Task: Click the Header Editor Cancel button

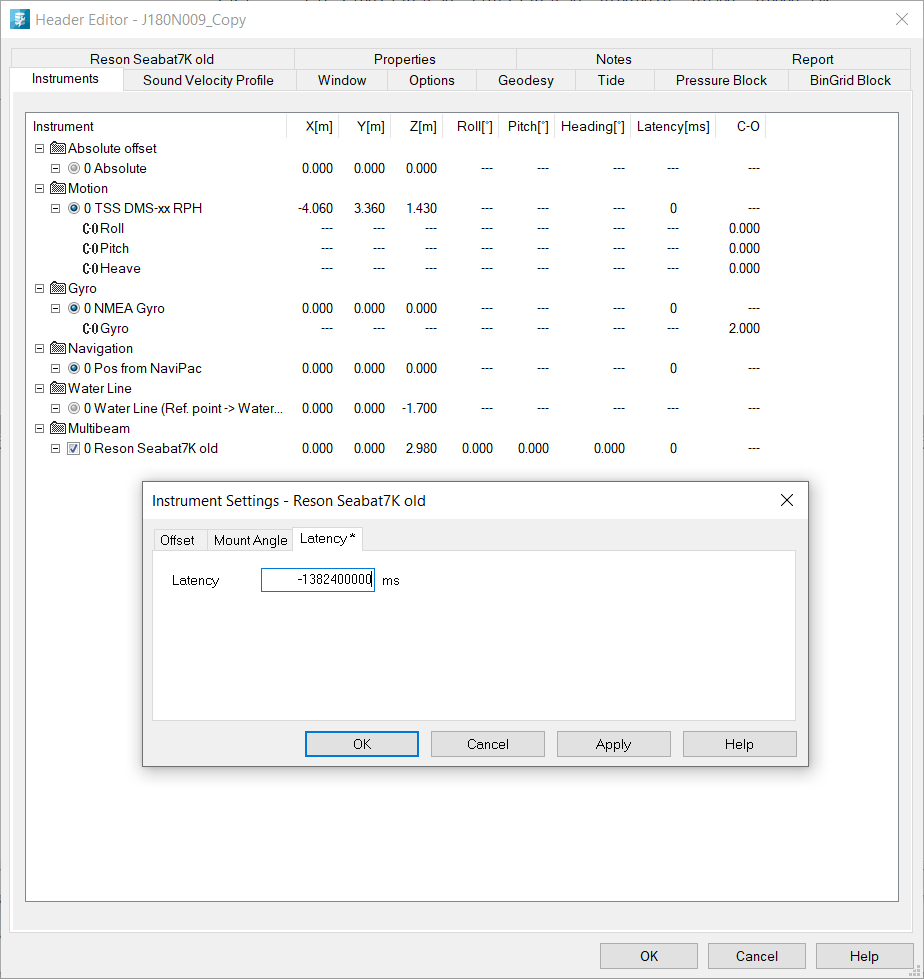Action: pos(757,956)
